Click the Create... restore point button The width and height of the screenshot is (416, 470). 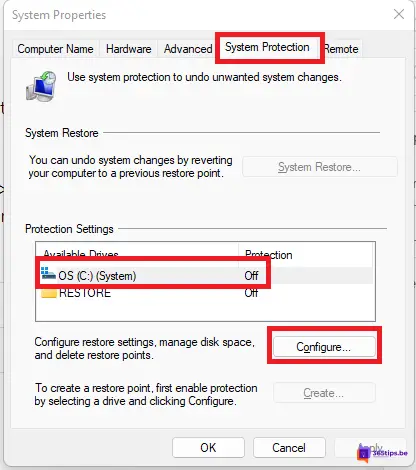(323, 393)
